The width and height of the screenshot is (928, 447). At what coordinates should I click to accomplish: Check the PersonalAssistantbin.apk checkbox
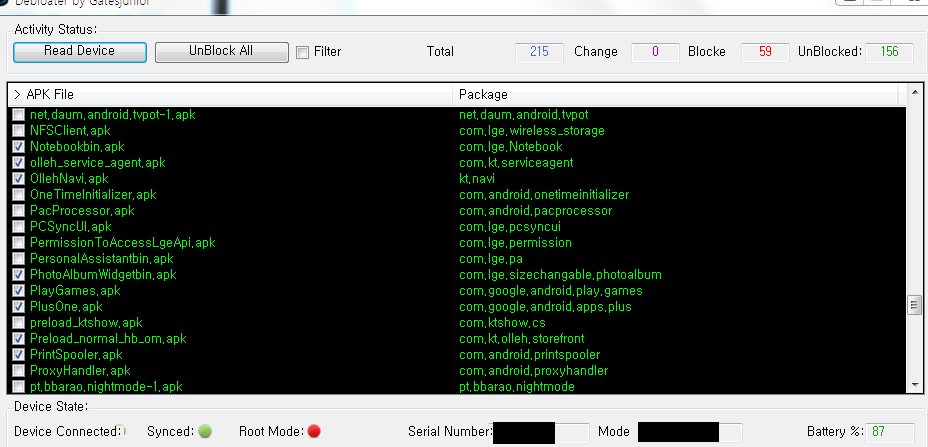coord(19,258)
